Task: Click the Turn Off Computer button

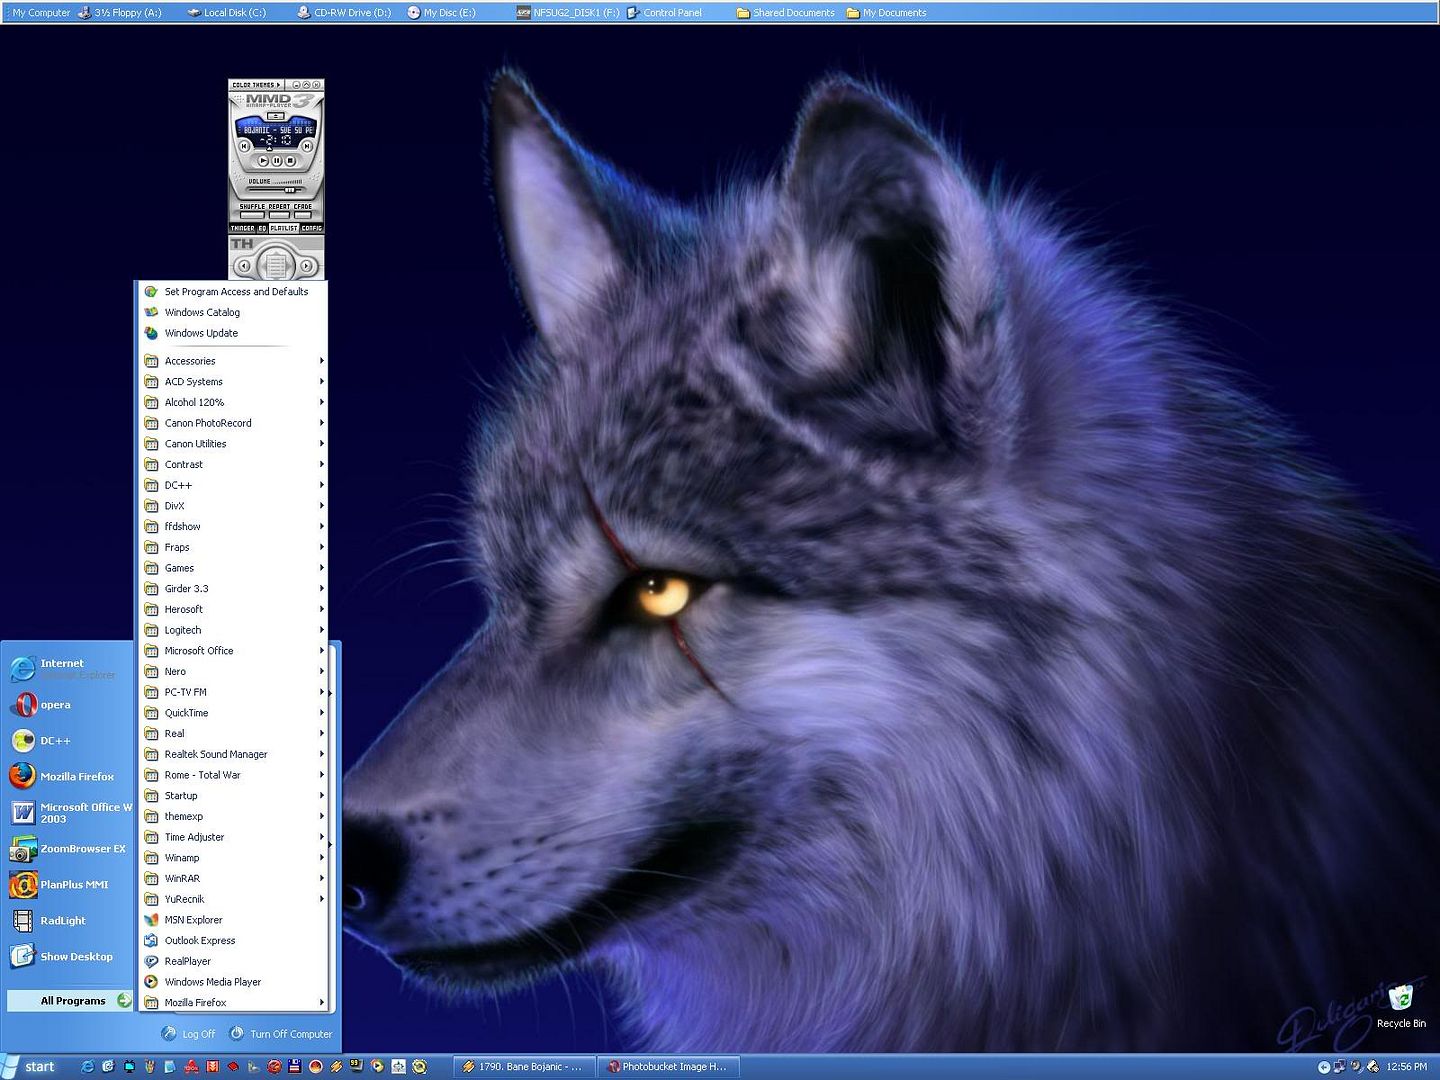Action: tap(281, 1034)
